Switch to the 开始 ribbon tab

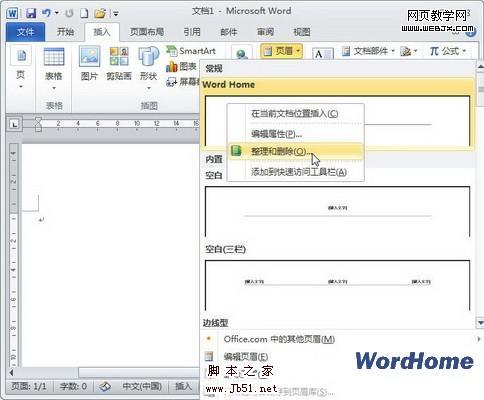click(65, 32)
